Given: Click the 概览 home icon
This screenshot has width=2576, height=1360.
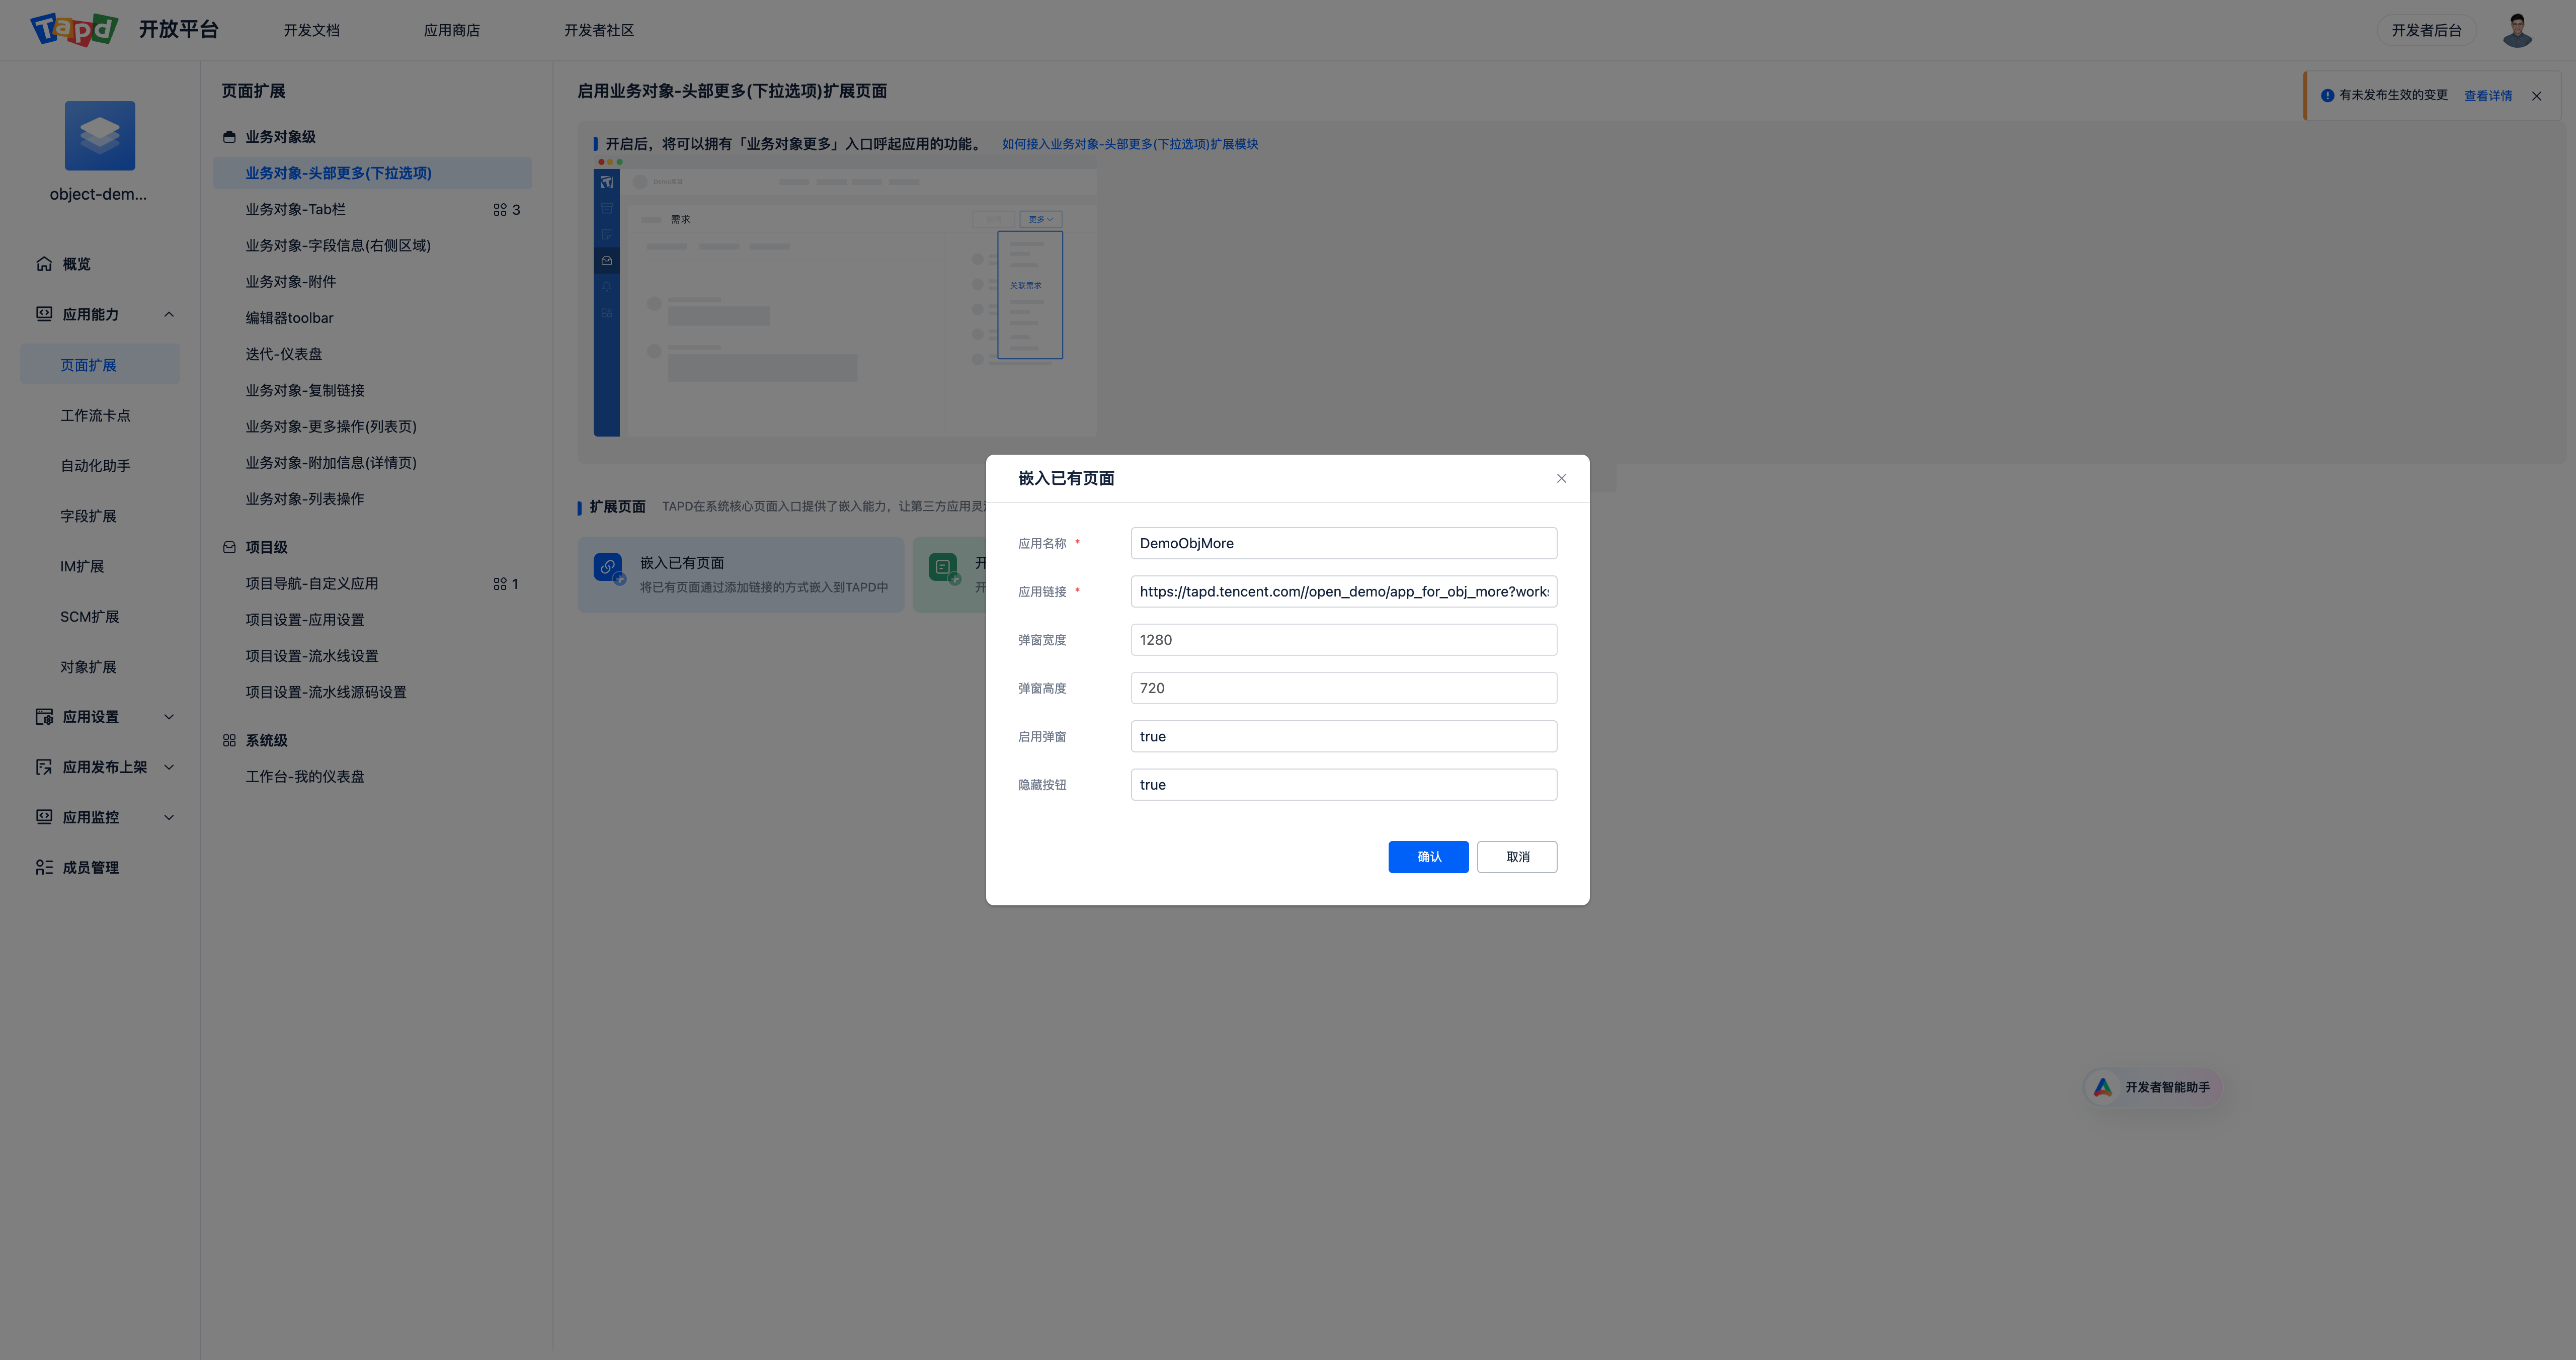Looking at the screenshot, I should pyautogui.click(x=44, y=264).
